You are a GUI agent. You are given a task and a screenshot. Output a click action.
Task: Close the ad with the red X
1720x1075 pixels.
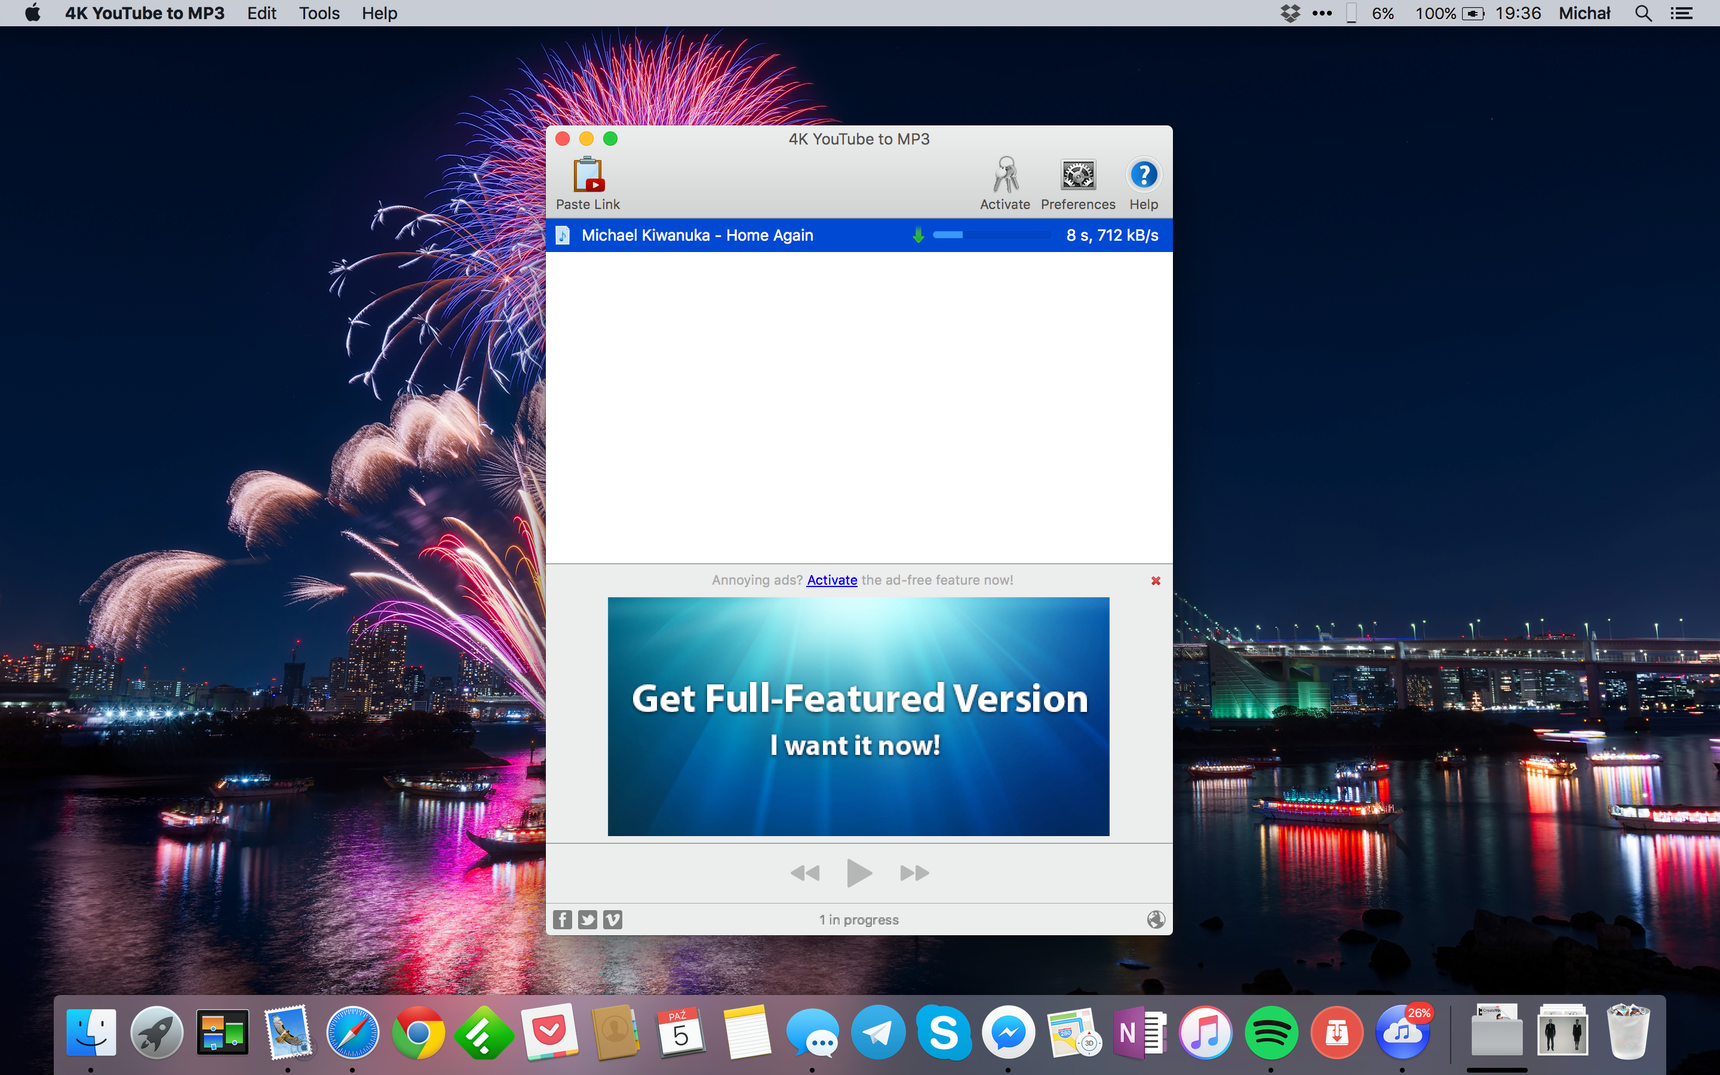click(1156, 581)
